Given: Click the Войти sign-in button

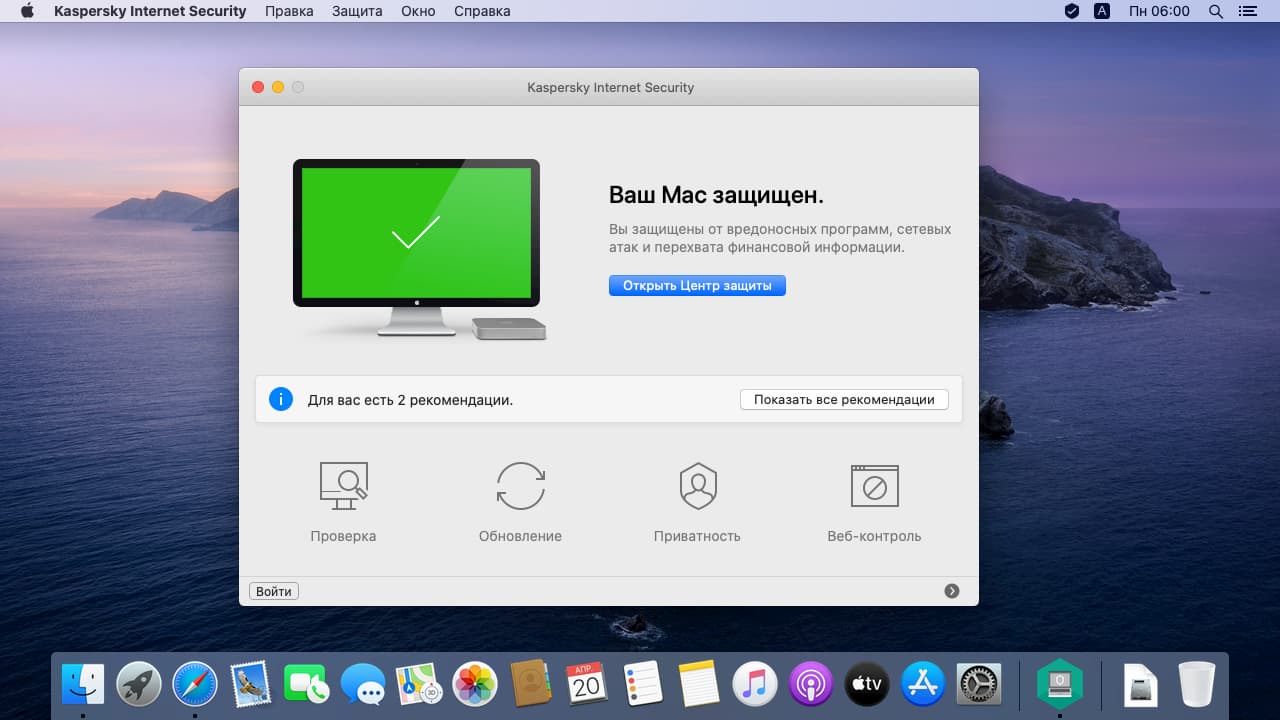Looking at the screenshot, I should click(x=273, y=591).
